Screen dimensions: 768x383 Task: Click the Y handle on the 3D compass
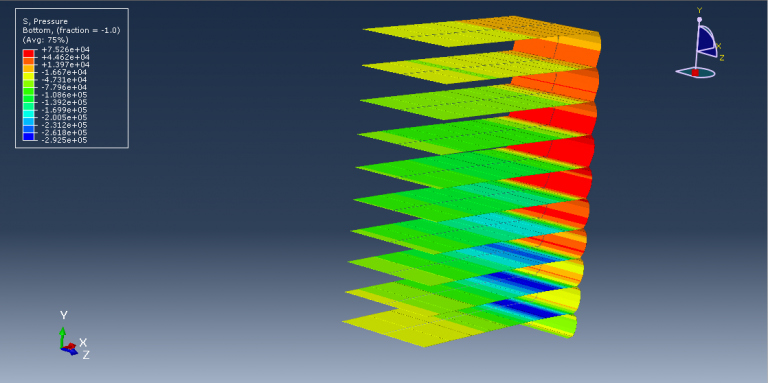[x=699, y=20]
